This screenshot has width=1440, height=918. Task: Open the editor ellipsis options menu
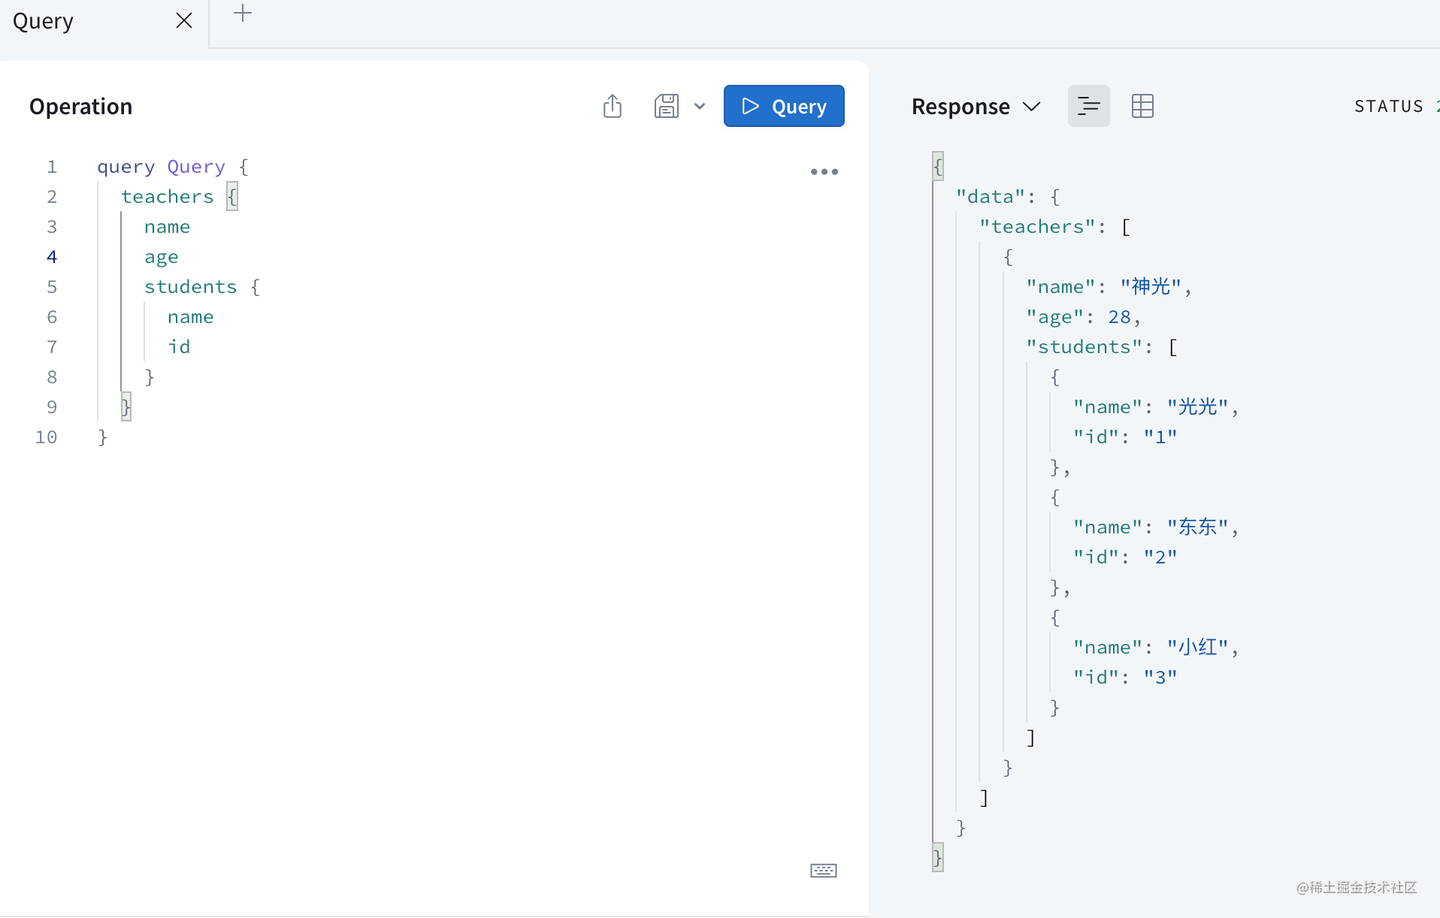(x=823, y=171)
